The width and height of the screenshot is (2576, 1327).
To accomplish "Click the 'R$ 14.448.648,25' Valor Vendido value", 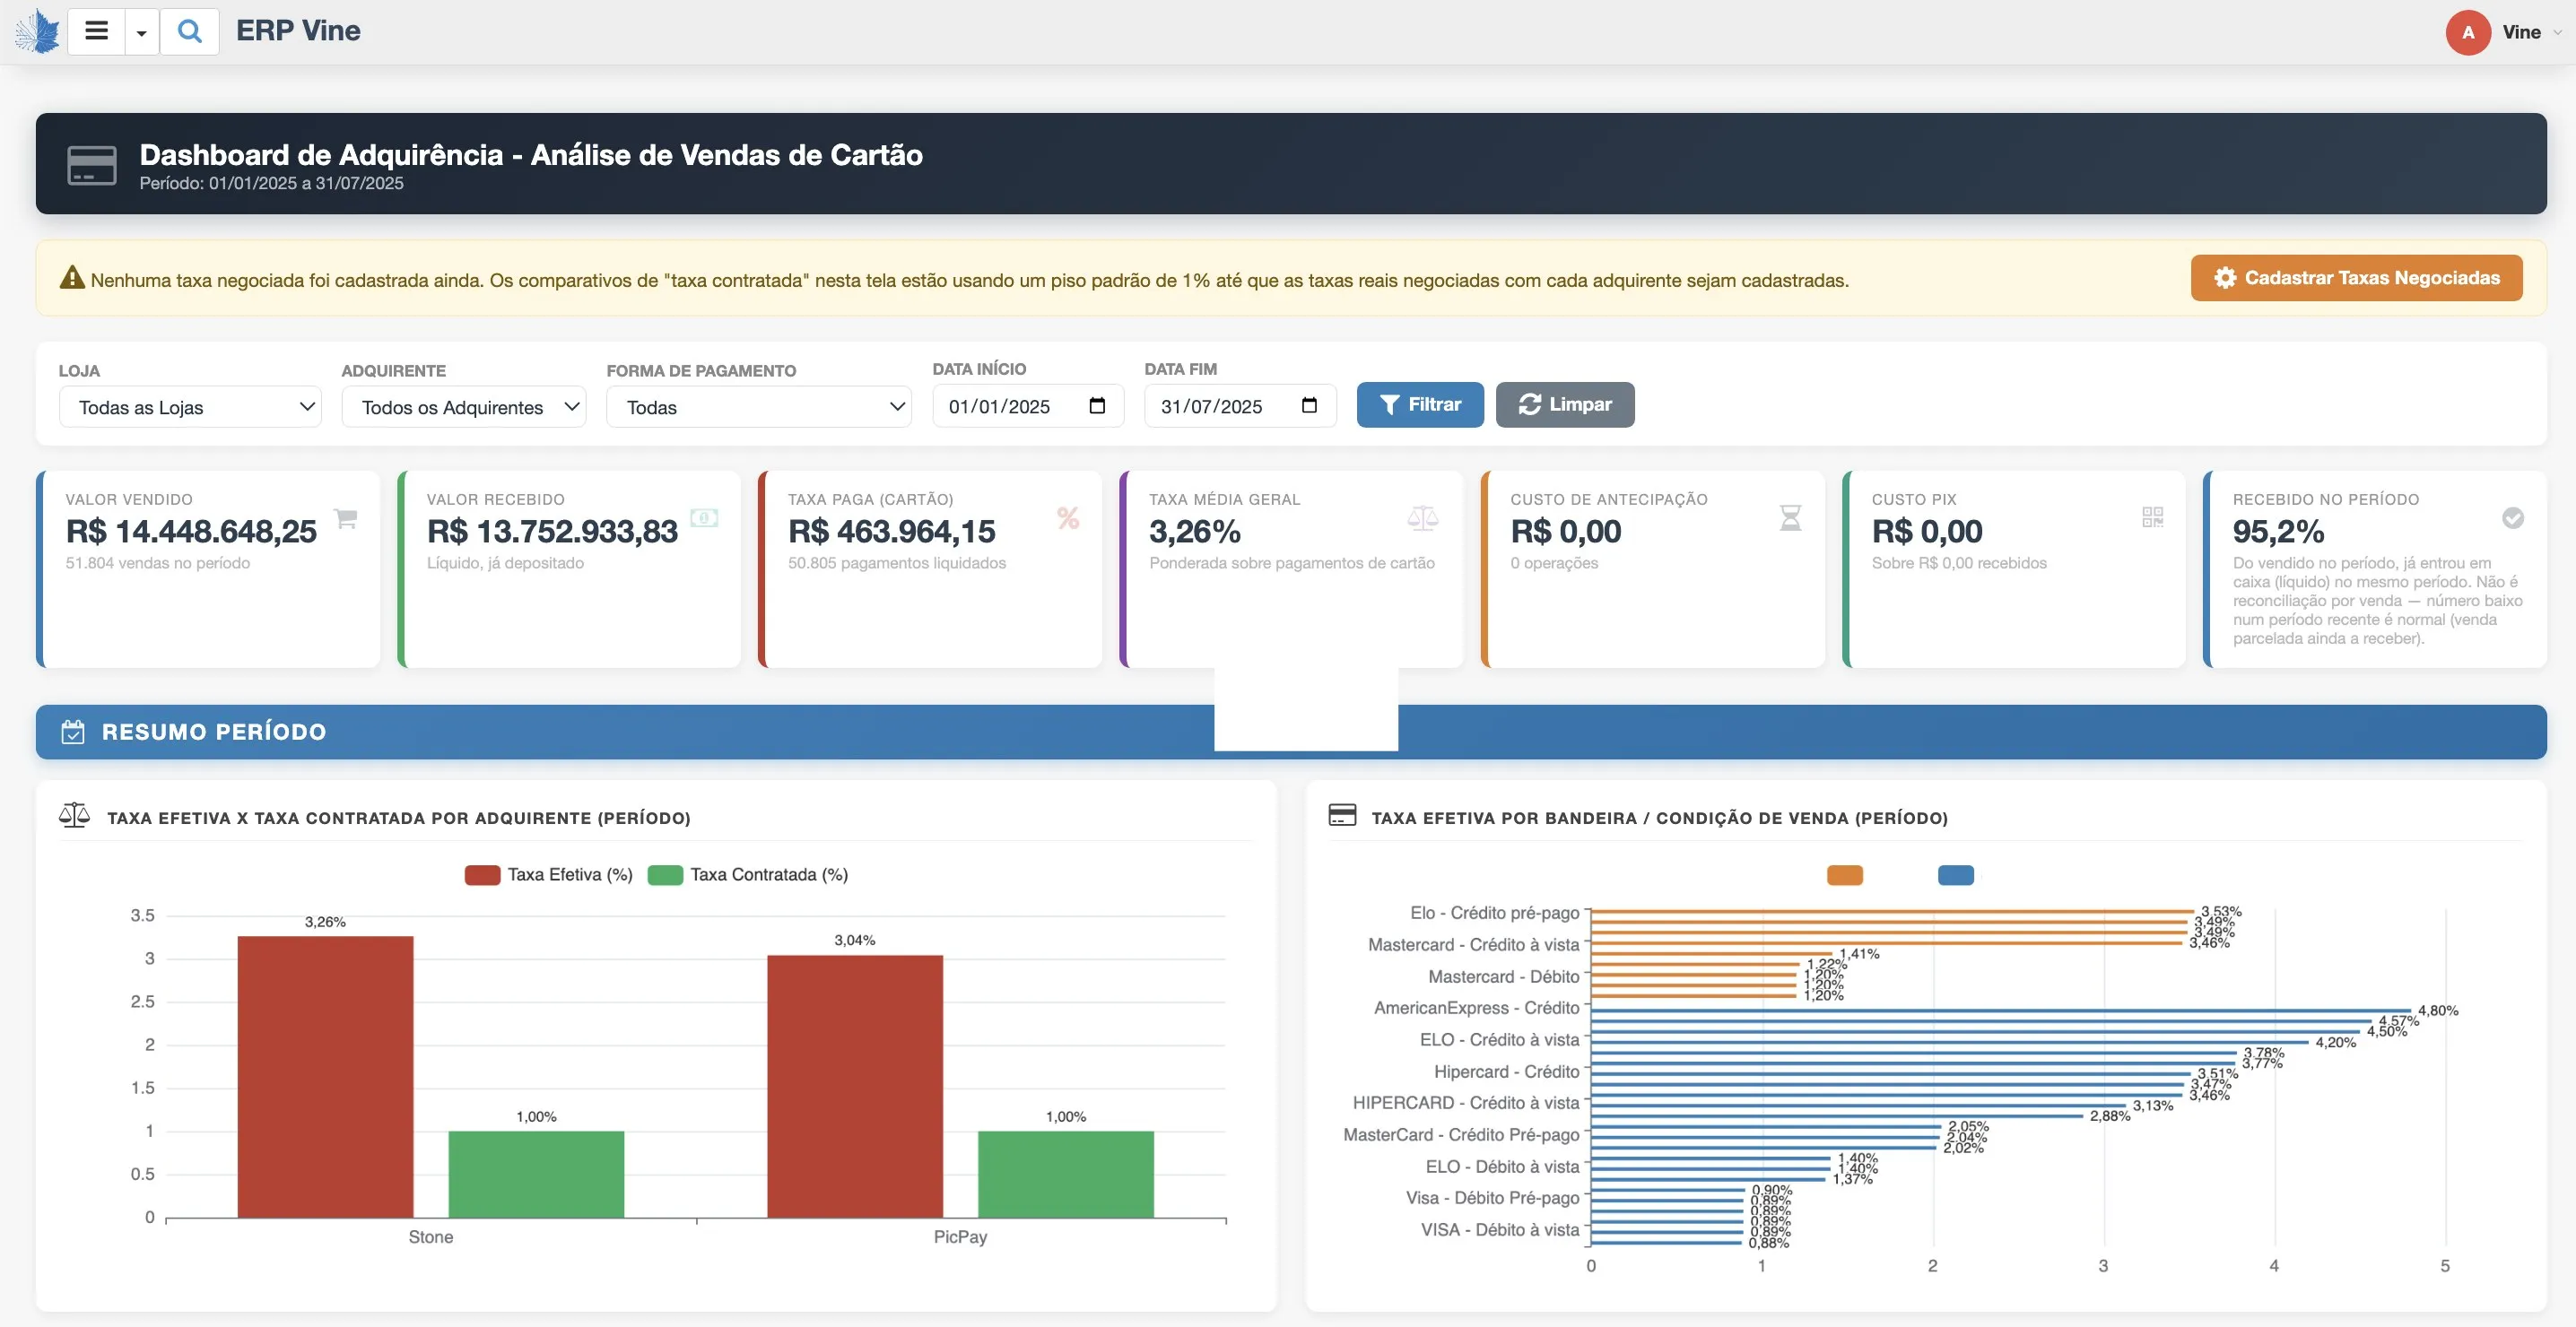I will (191, 531).
